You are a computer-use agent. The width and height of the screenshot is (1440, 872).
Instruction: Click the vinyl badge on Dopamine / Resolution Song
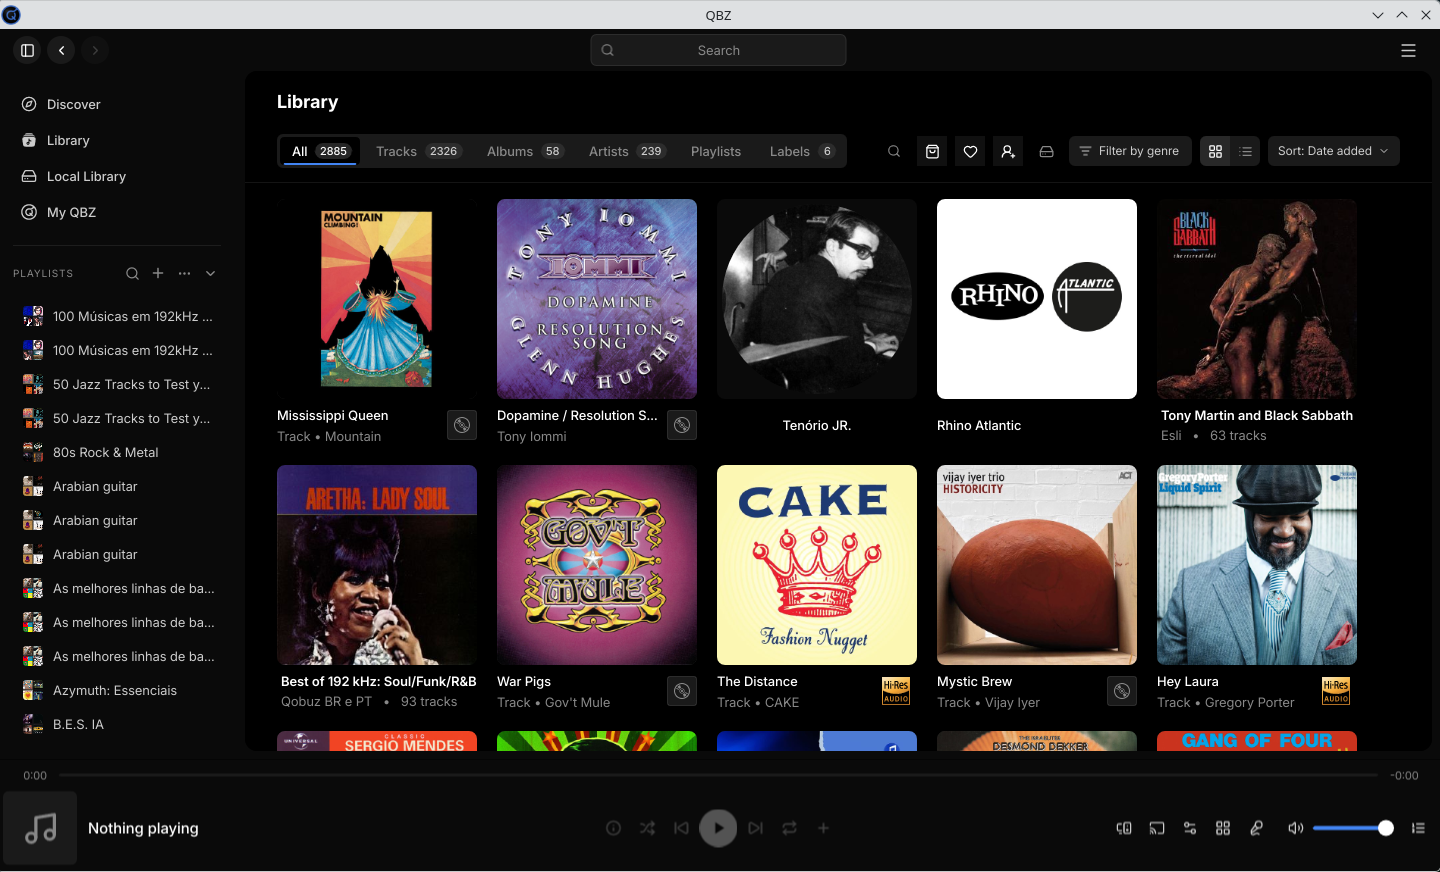(x=682, y=425)
